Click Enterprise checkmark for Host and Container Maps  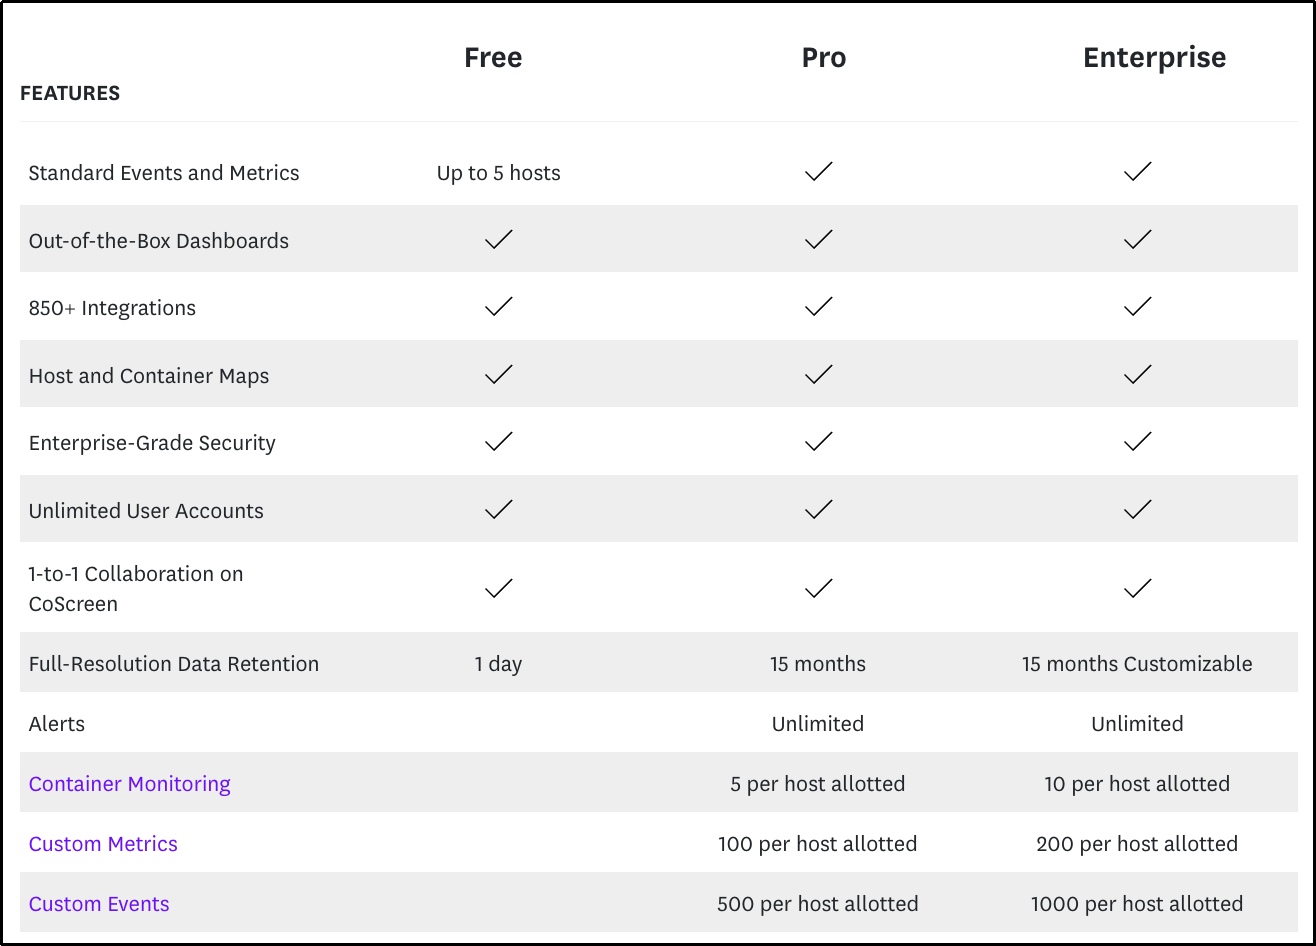point(1137,374)
